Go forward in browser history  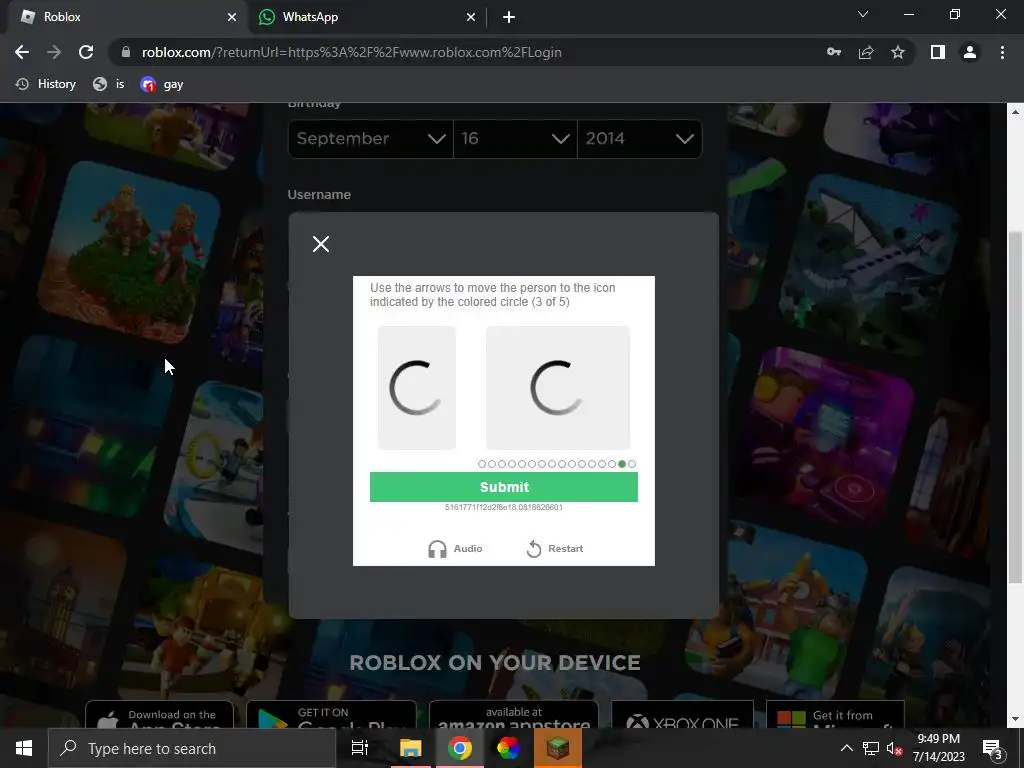[x=54, y=52]
